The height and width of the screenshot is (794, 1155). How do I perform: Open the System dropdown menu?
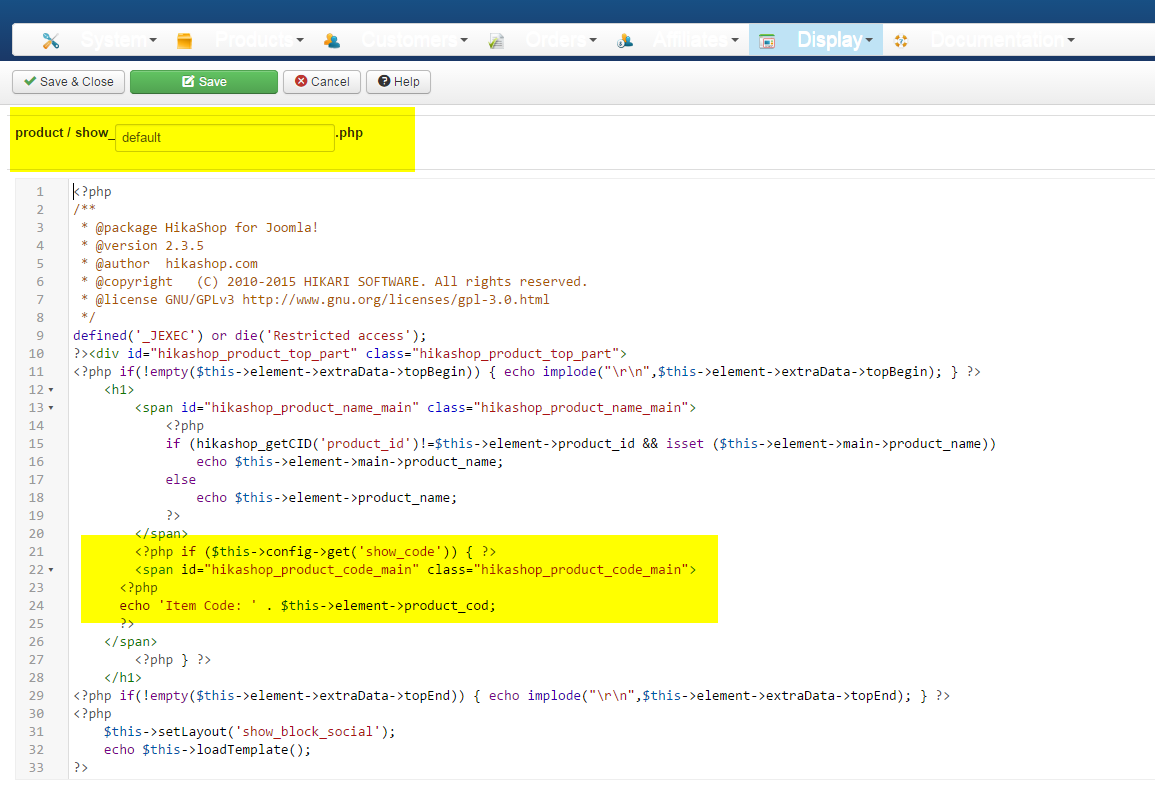click(118, 40)
